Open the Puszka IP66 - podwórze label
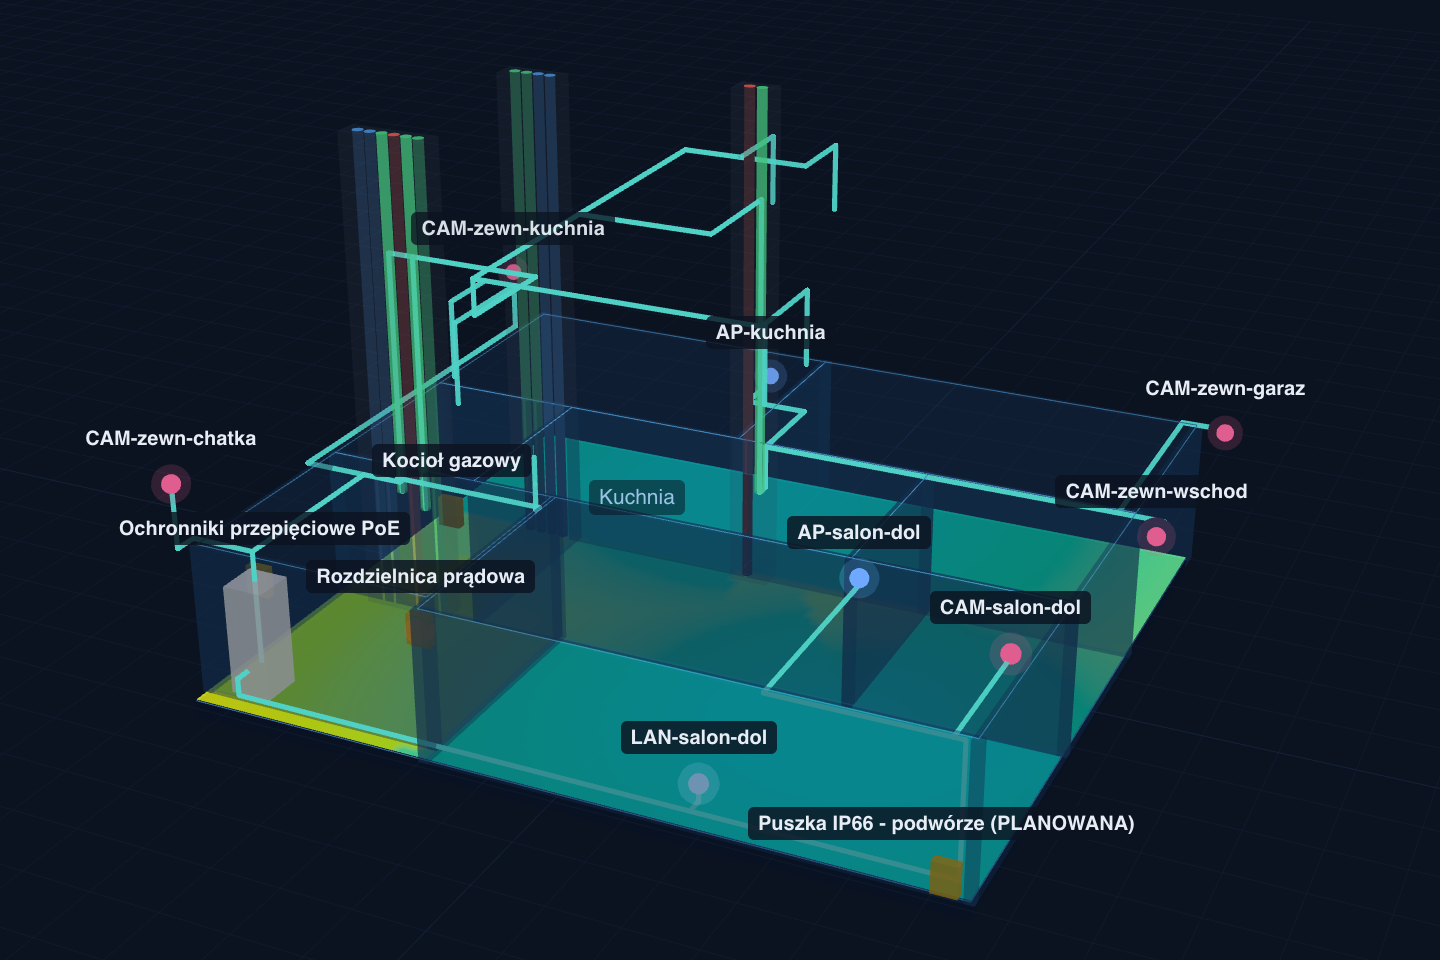1440x960 pixels. tap(946, 823)
